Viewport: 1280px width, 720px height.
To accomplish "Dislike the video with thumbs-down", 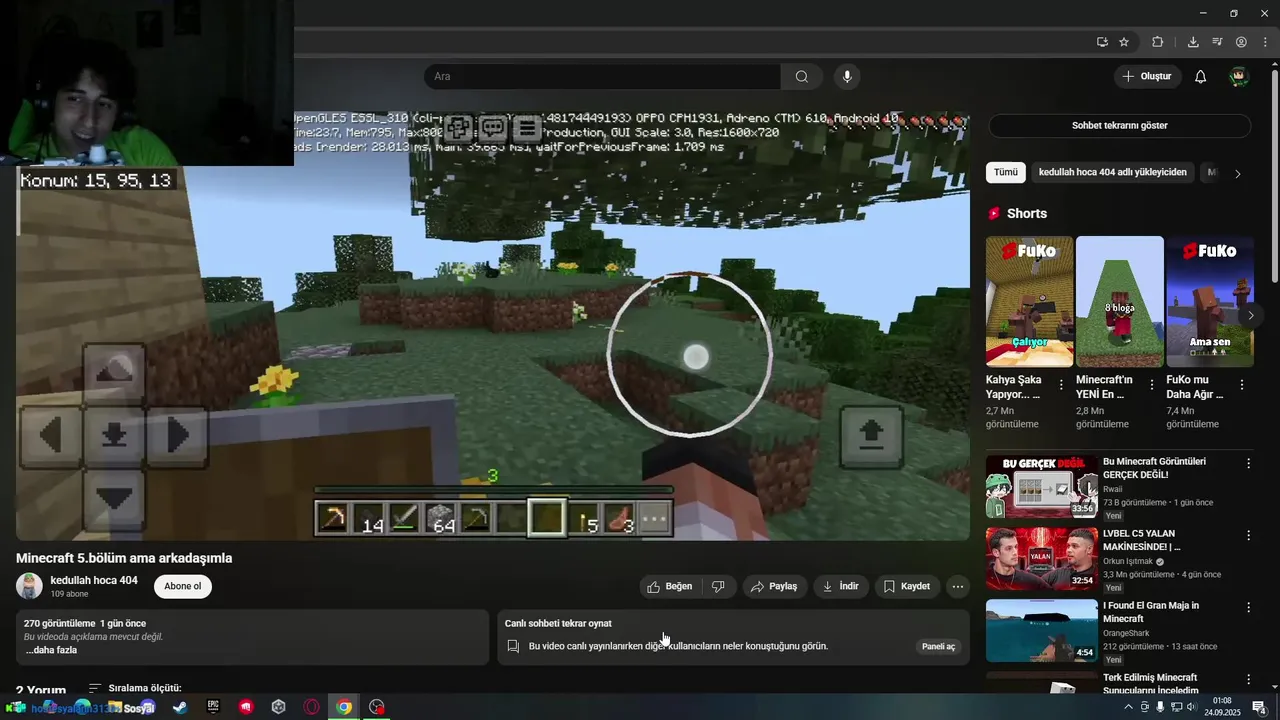I will point(718,587).
